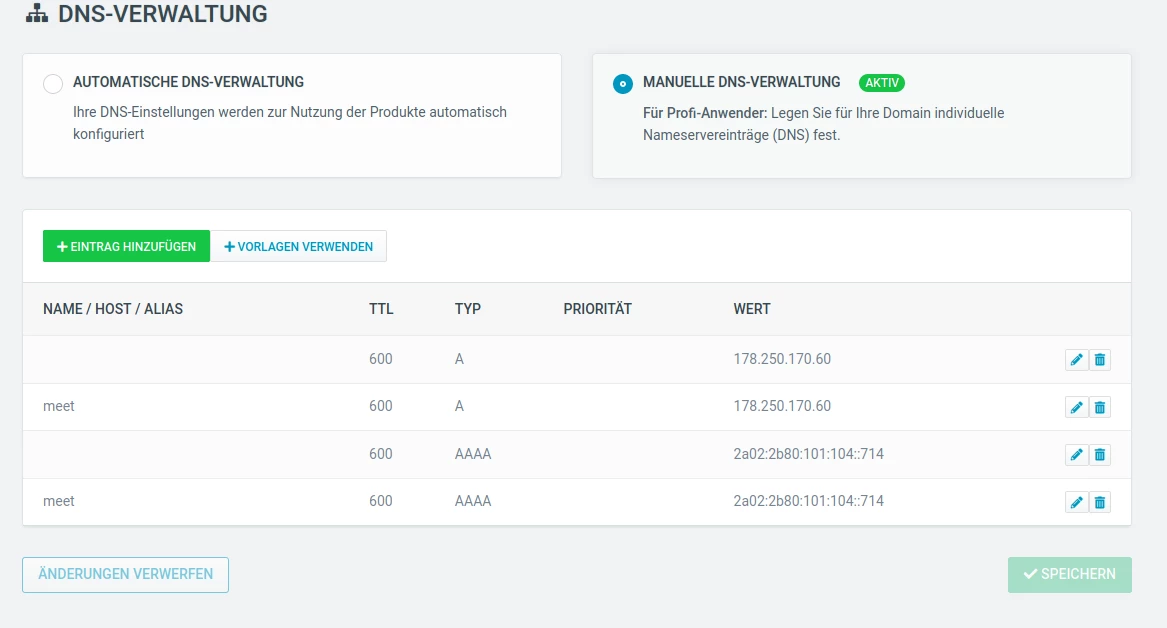Delete the AAAA record with empty host name
This screenshot has width=1167, height=628.
tap(1100, 455)
